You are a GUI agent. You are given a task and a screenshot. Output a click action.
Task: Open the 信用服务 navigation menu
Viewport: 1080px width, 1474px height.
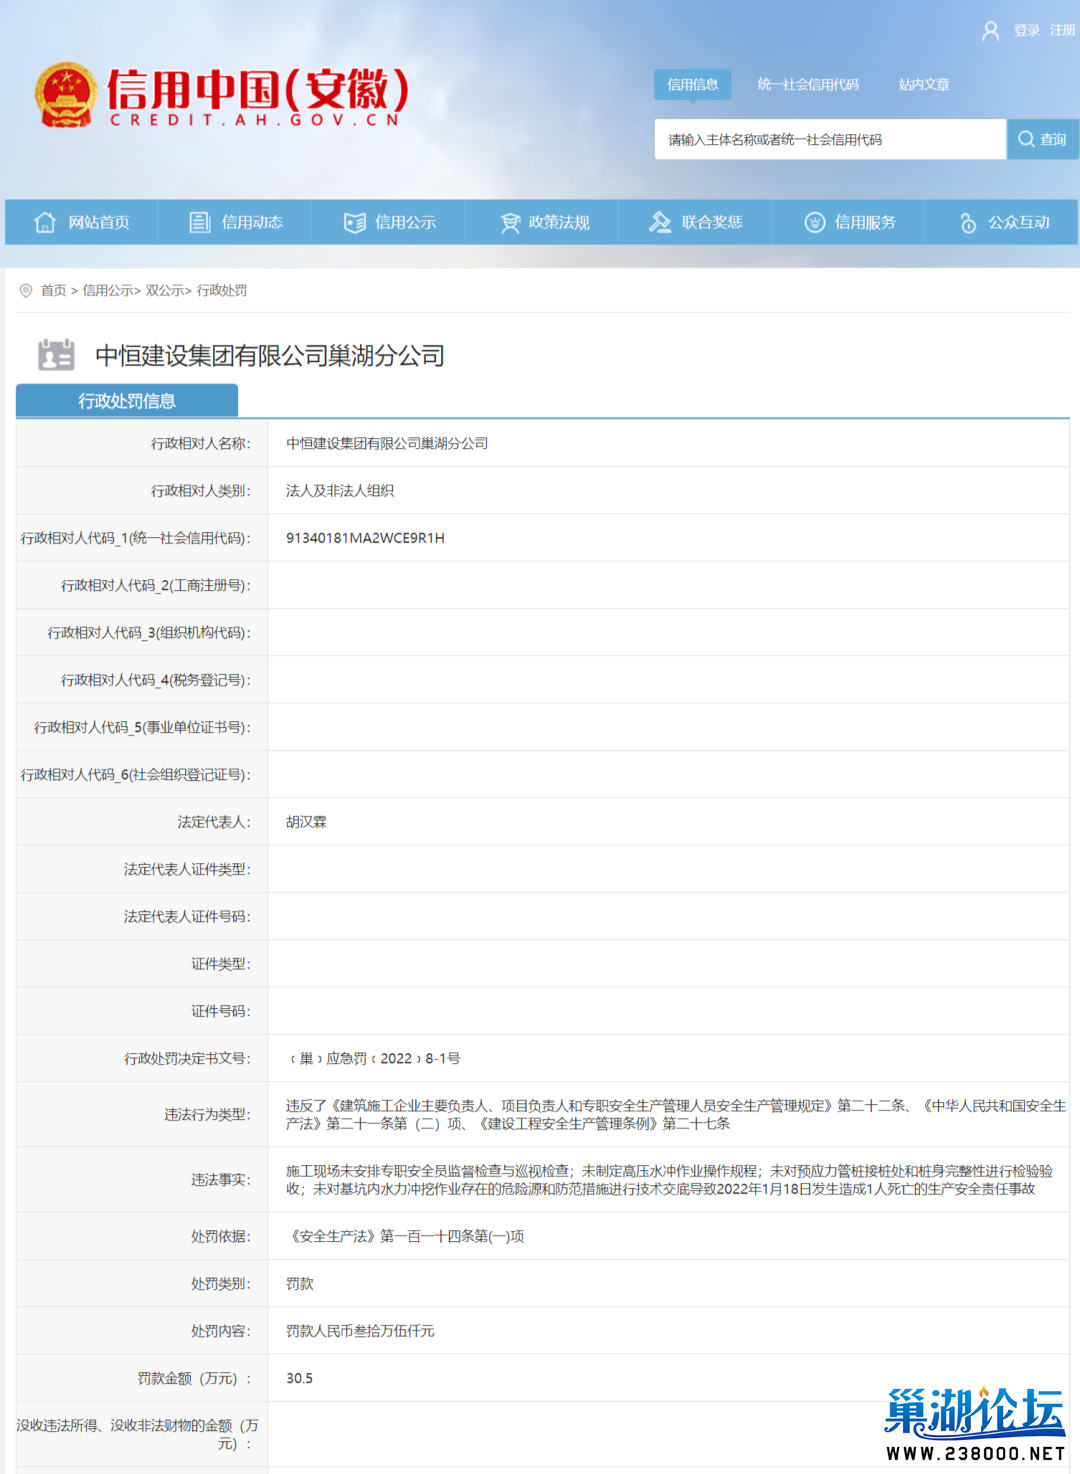(x=849, y=222)
